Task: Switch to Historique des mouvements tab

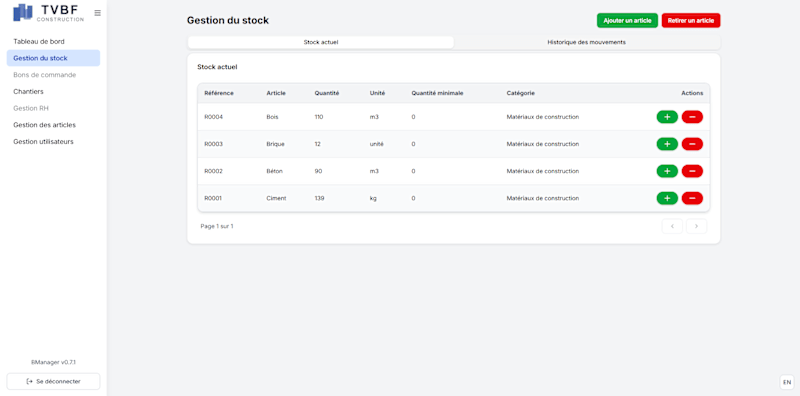Action: [x=587, y=42]
